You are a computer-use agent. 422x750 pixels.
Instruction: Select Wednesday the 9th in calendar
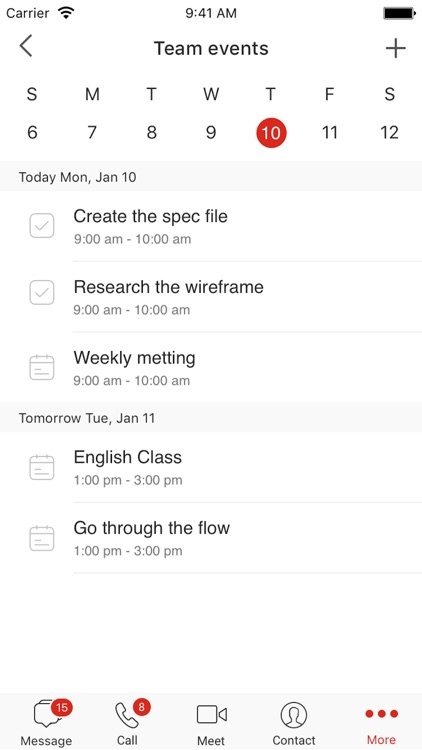(x=211, y=132)
